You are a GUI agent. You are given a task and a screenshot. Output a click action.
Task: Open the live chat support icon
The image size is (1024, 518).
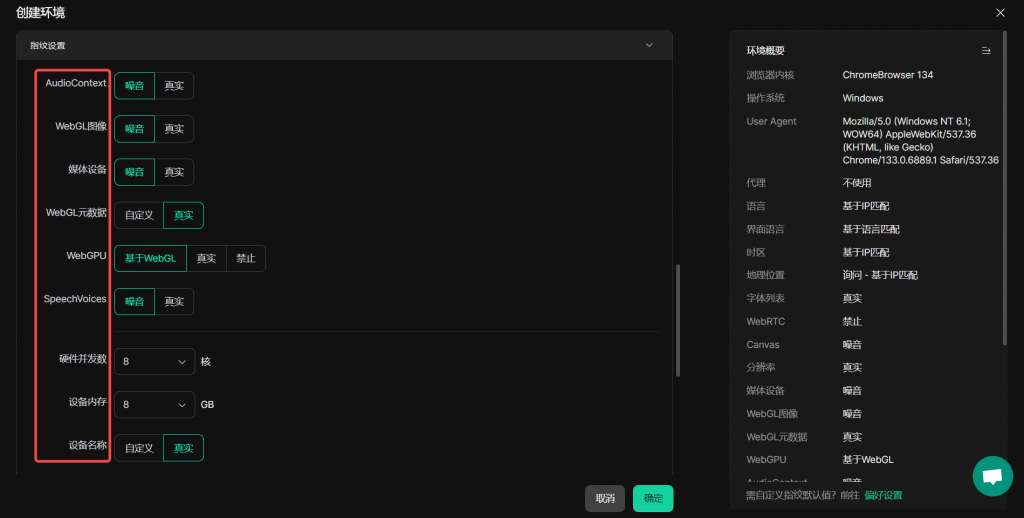pos(992,476)
